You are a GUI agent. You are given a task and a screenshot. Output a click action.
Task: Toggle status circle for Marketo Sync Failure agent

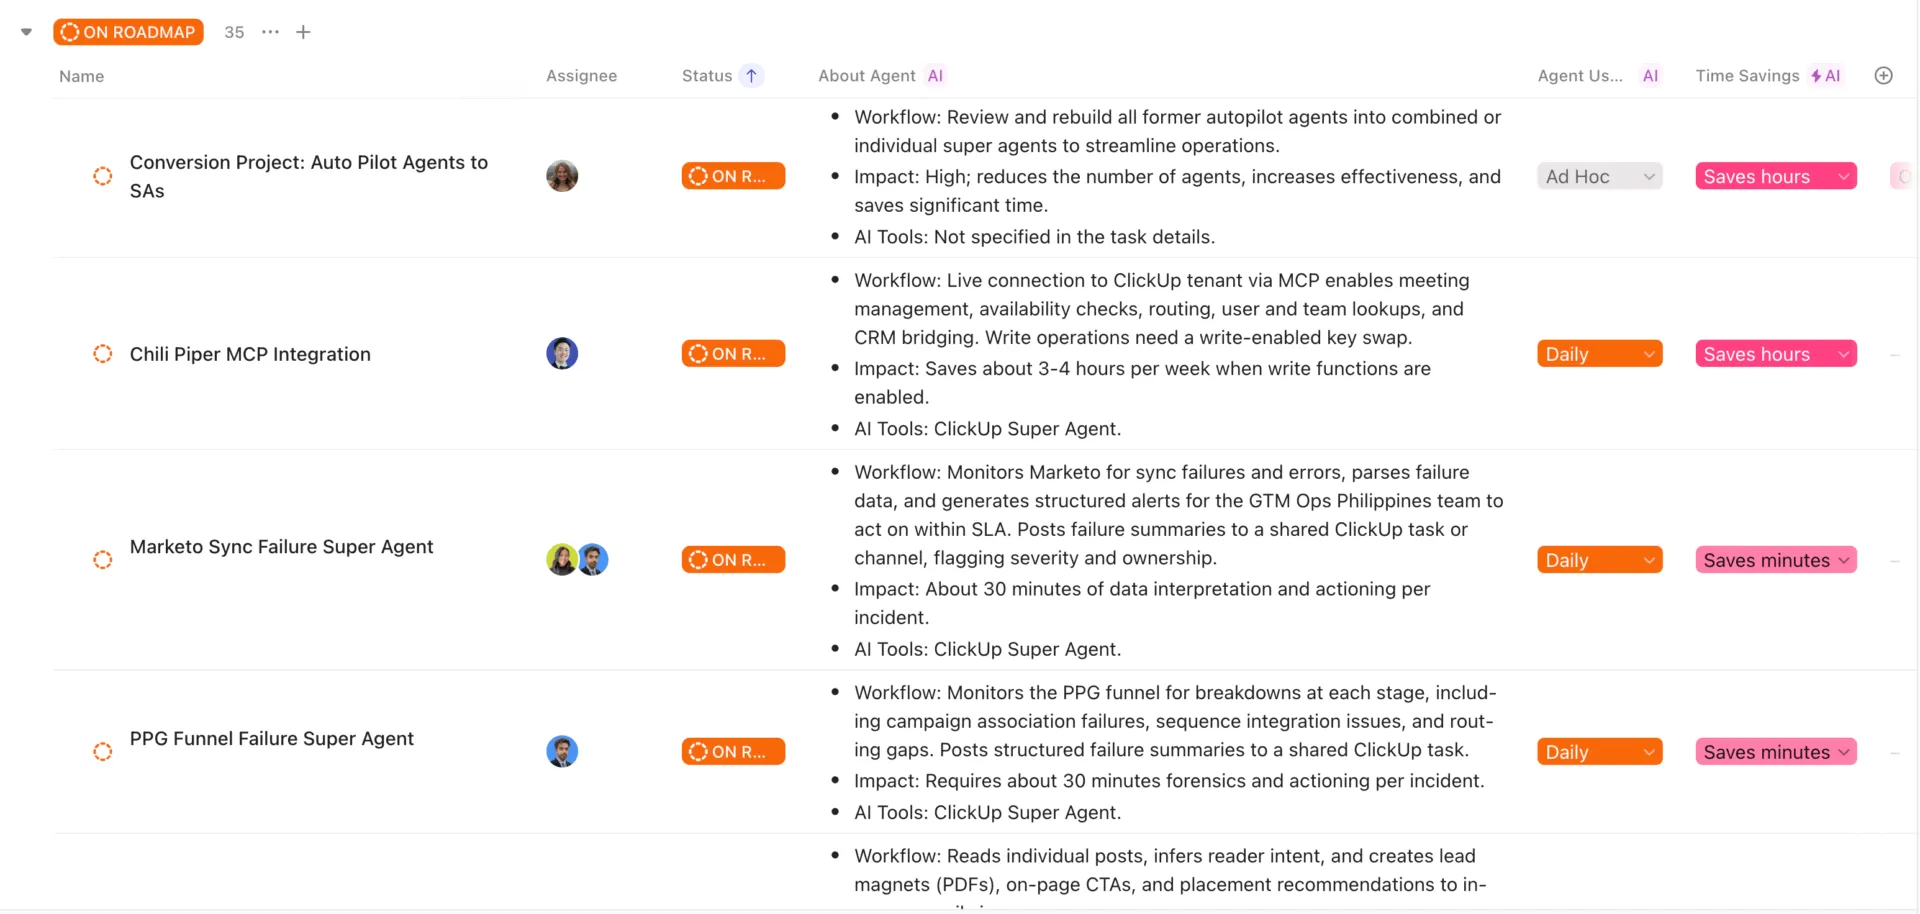102,560
